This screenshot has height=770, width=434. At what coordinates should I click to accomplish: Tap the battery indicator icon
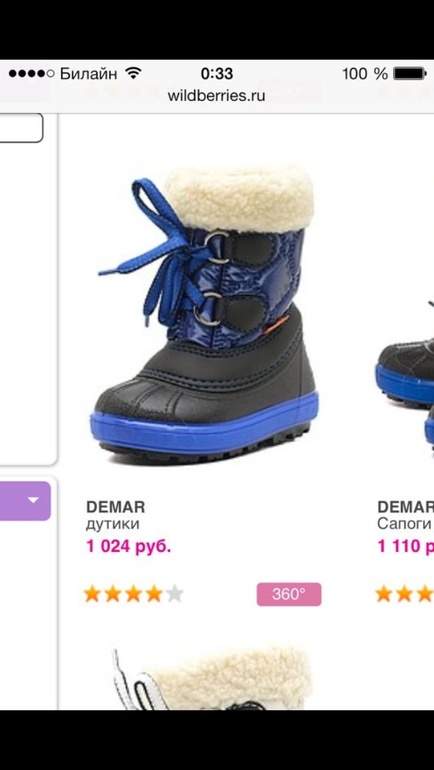click(410, 74)
